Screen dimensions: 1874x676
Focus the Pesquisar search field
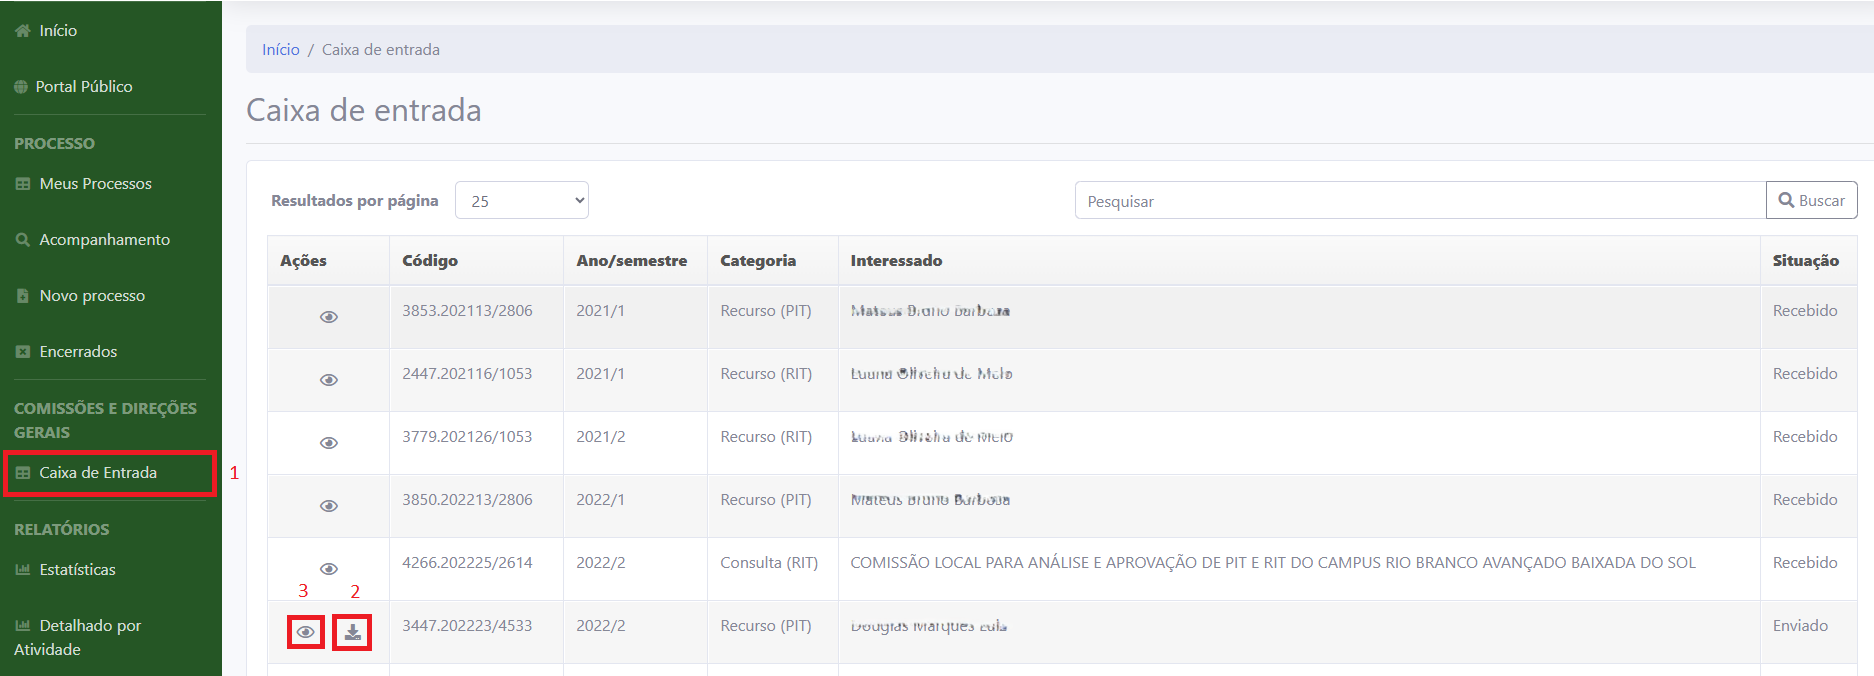pyautogui.click(x=1420, y=201)
